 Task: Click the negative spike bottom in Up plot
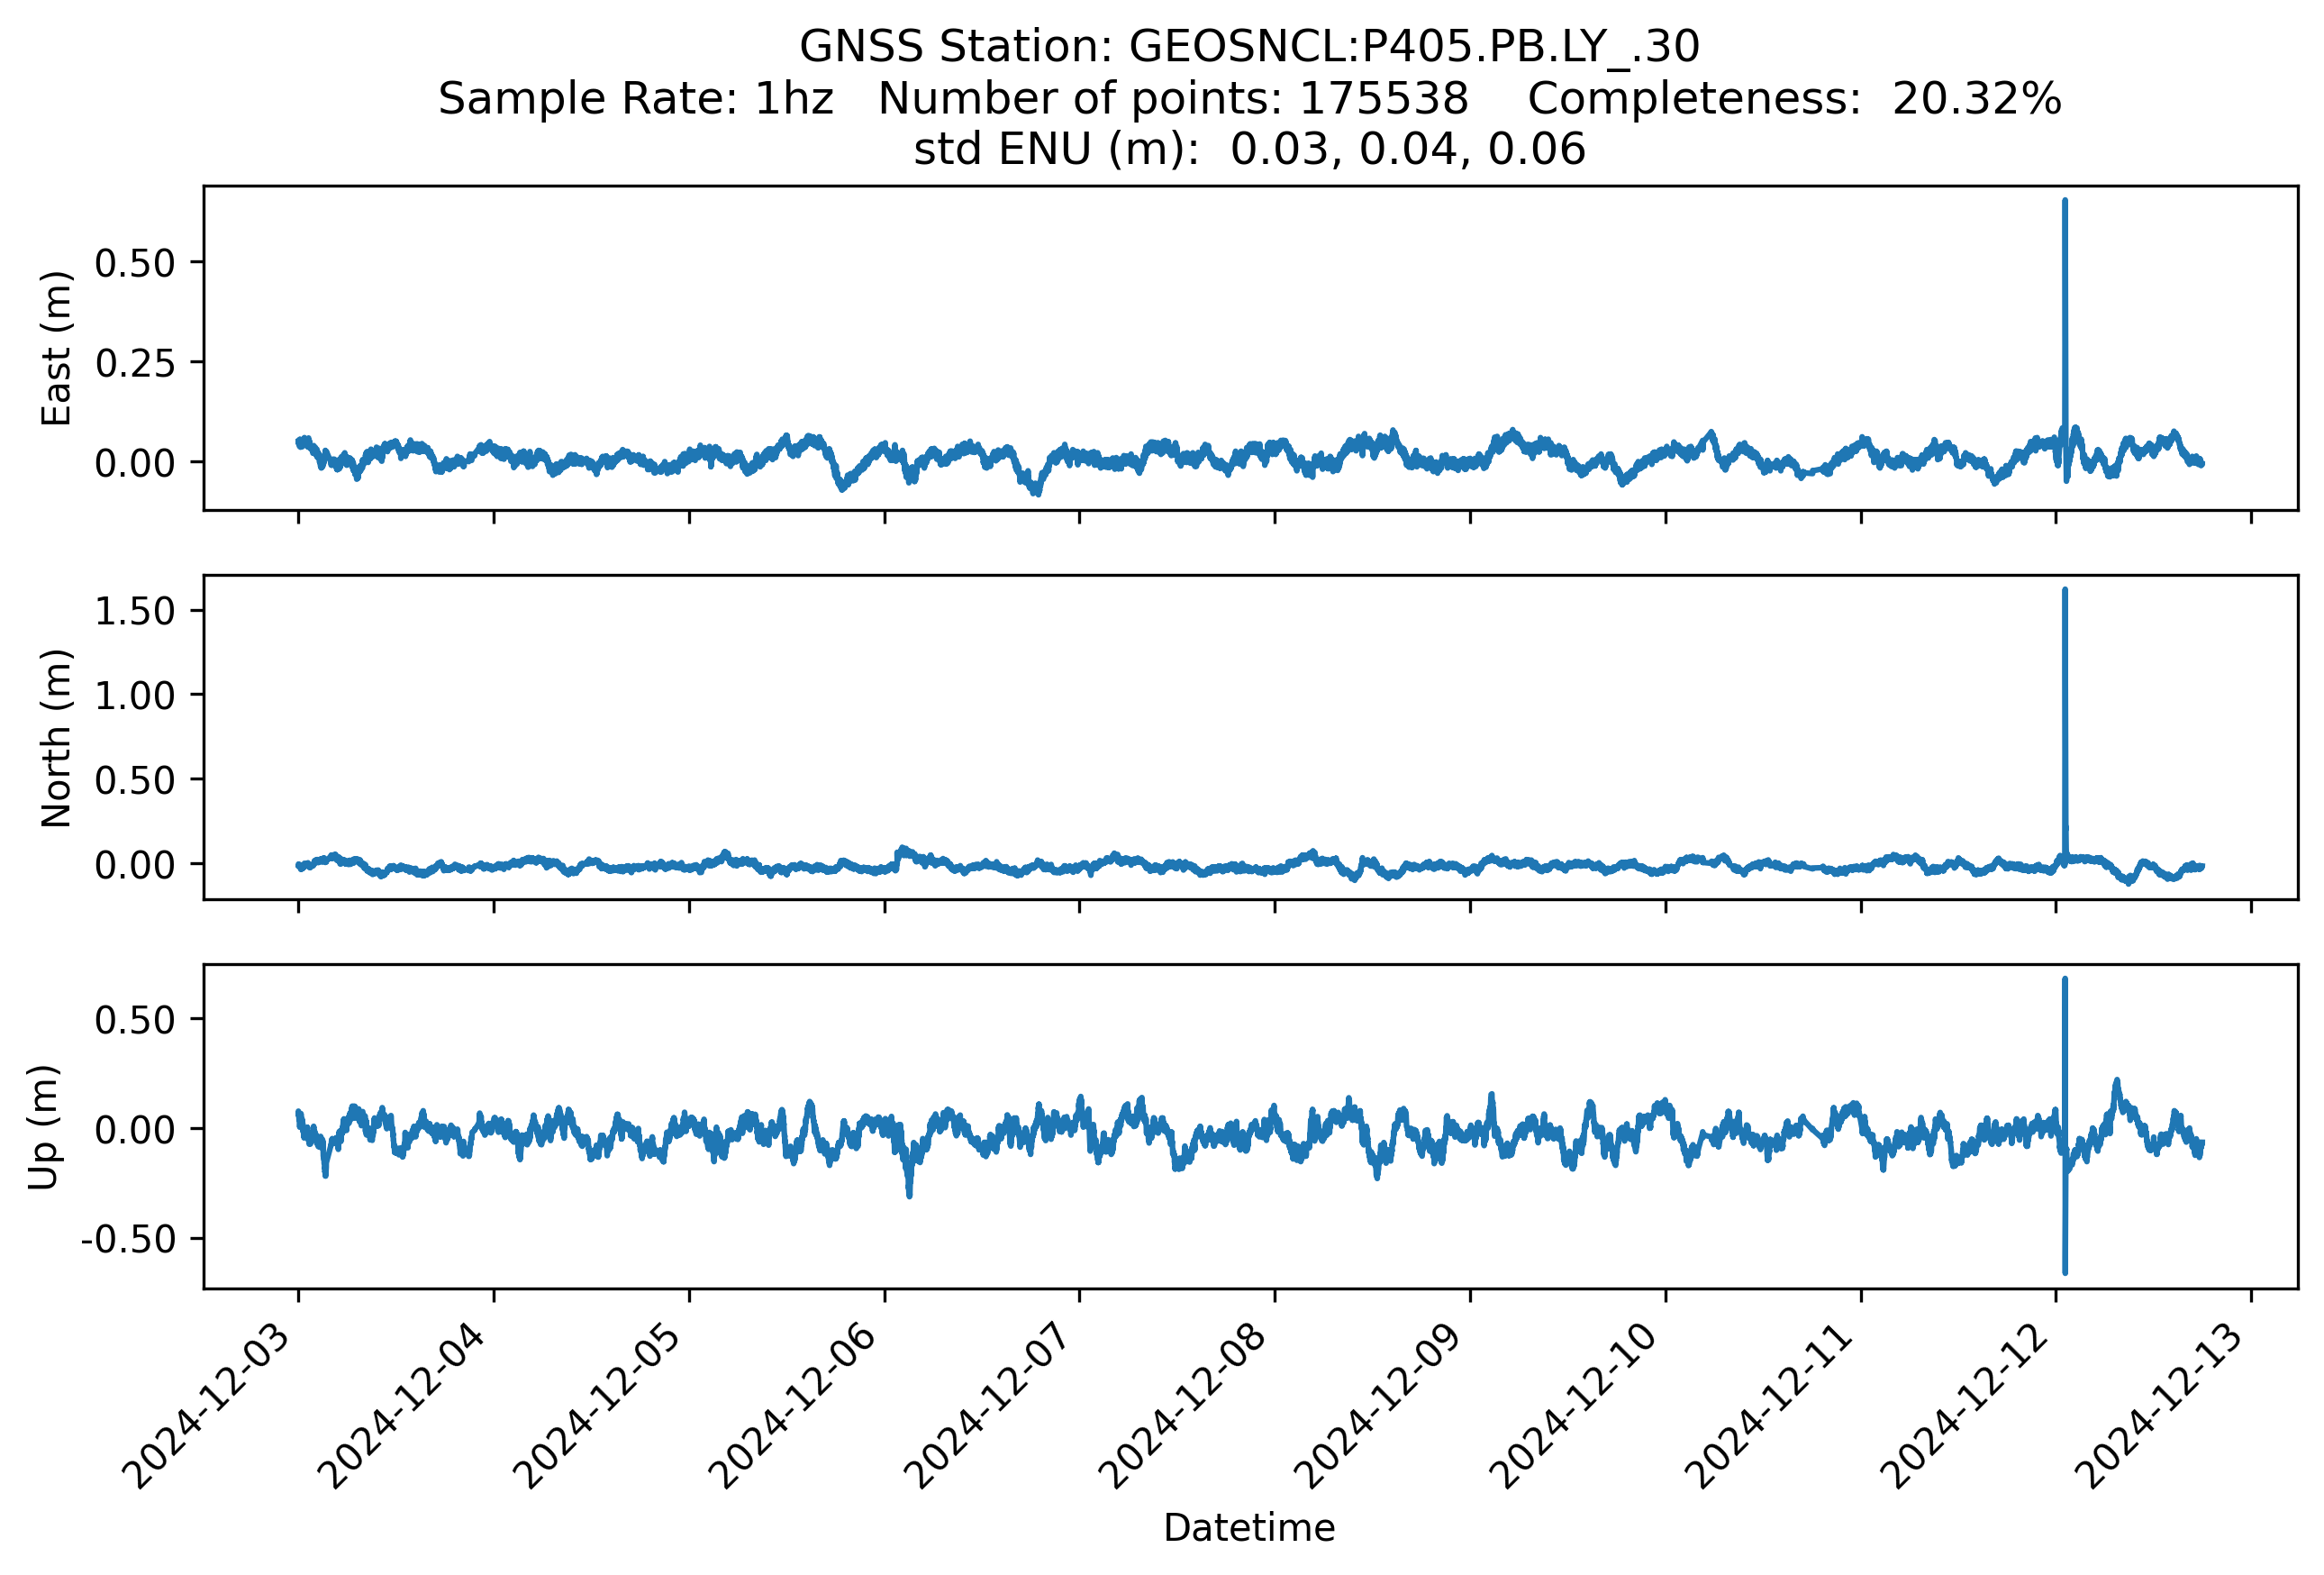(x=2065, y=1272)
